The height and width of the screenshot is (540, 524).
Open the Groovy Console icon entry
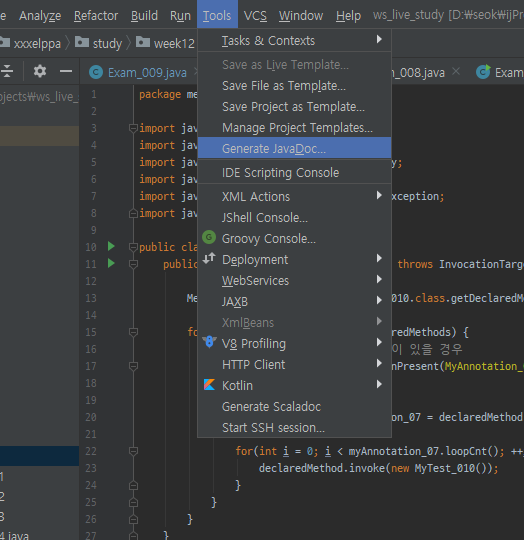[209, 238]
